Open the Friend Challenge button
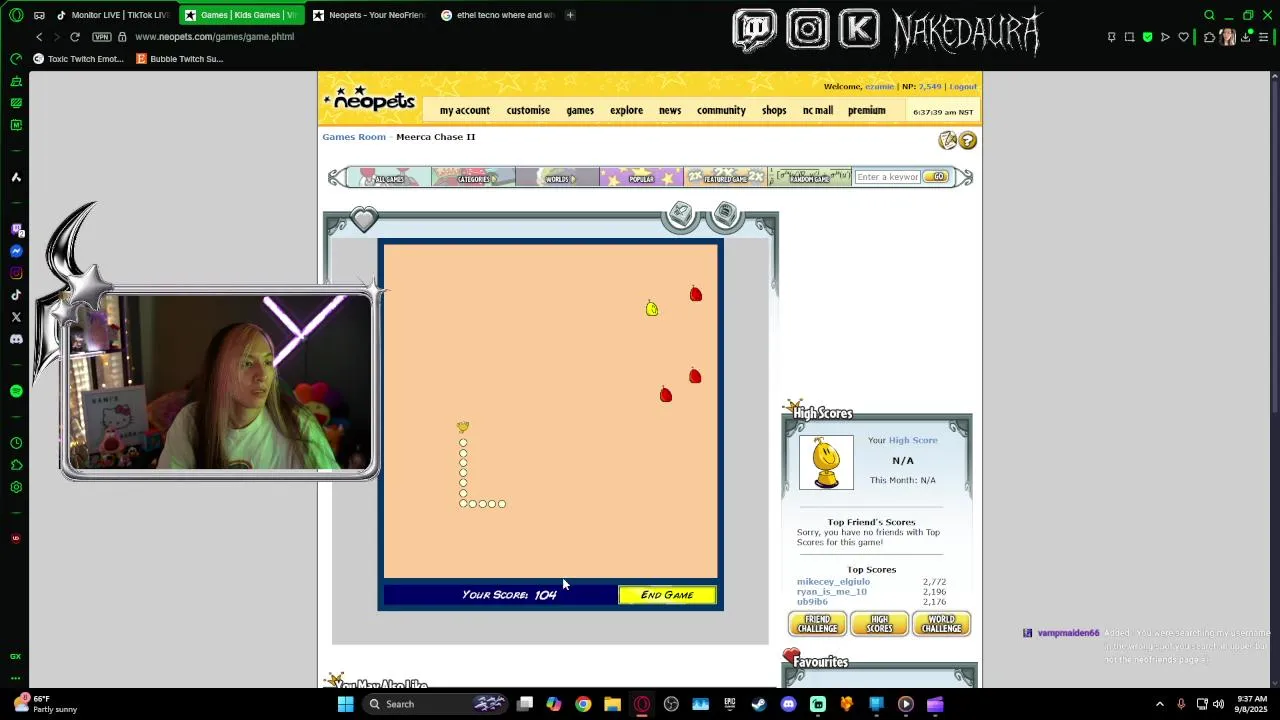The image size is (1280, 720). click(817, 624)
